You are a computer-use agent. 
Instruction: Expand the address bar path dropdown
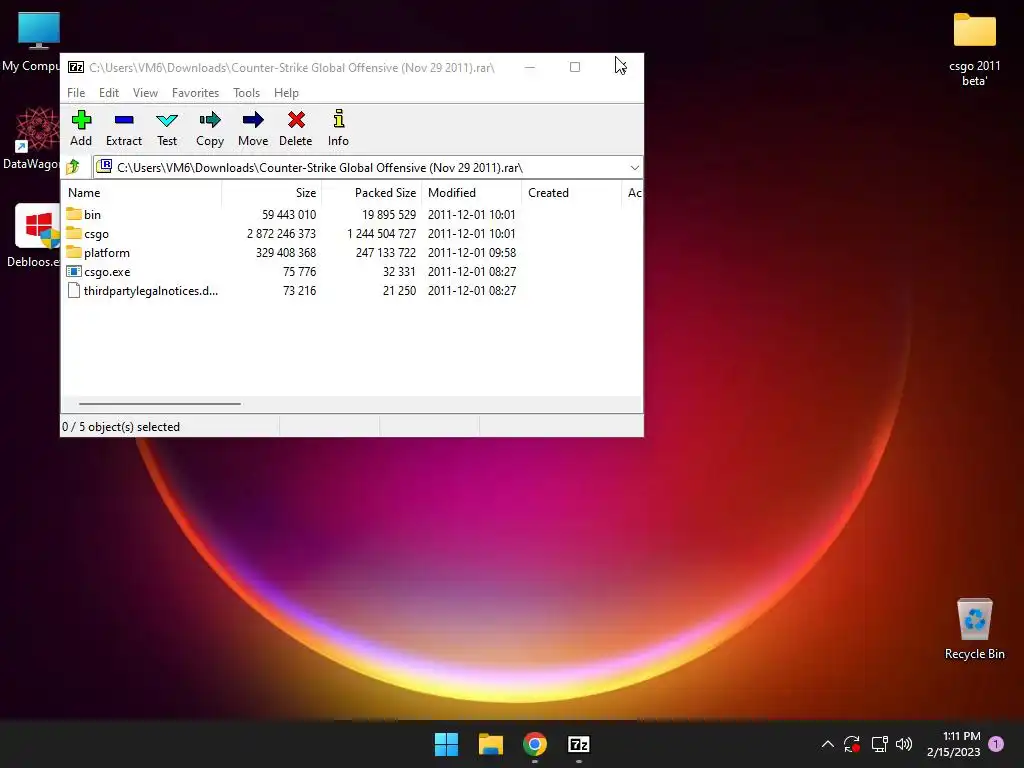point(634,168)
